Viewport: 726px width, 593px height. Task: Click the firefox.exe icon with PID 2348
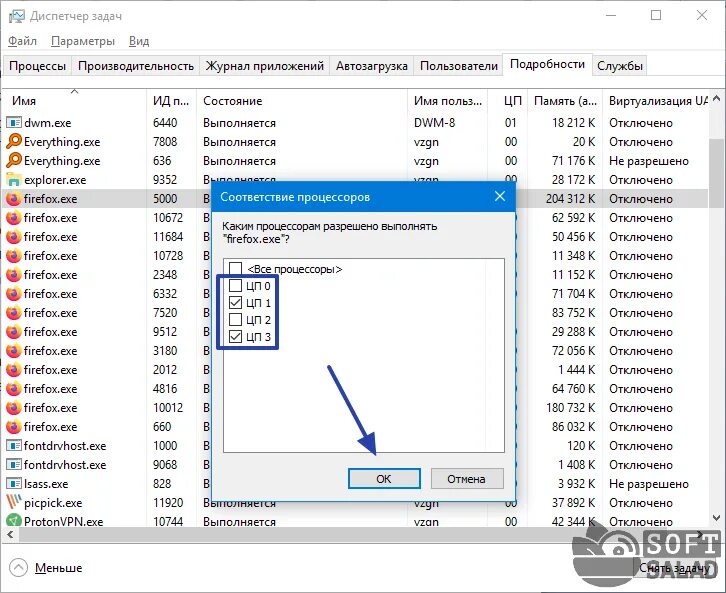click(x=14, y=275)
